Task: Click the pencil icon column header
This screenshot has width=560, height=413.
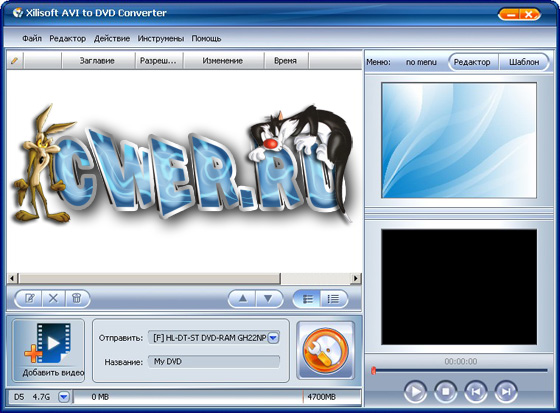Action: pyautogui.click(x=15, y=61)
